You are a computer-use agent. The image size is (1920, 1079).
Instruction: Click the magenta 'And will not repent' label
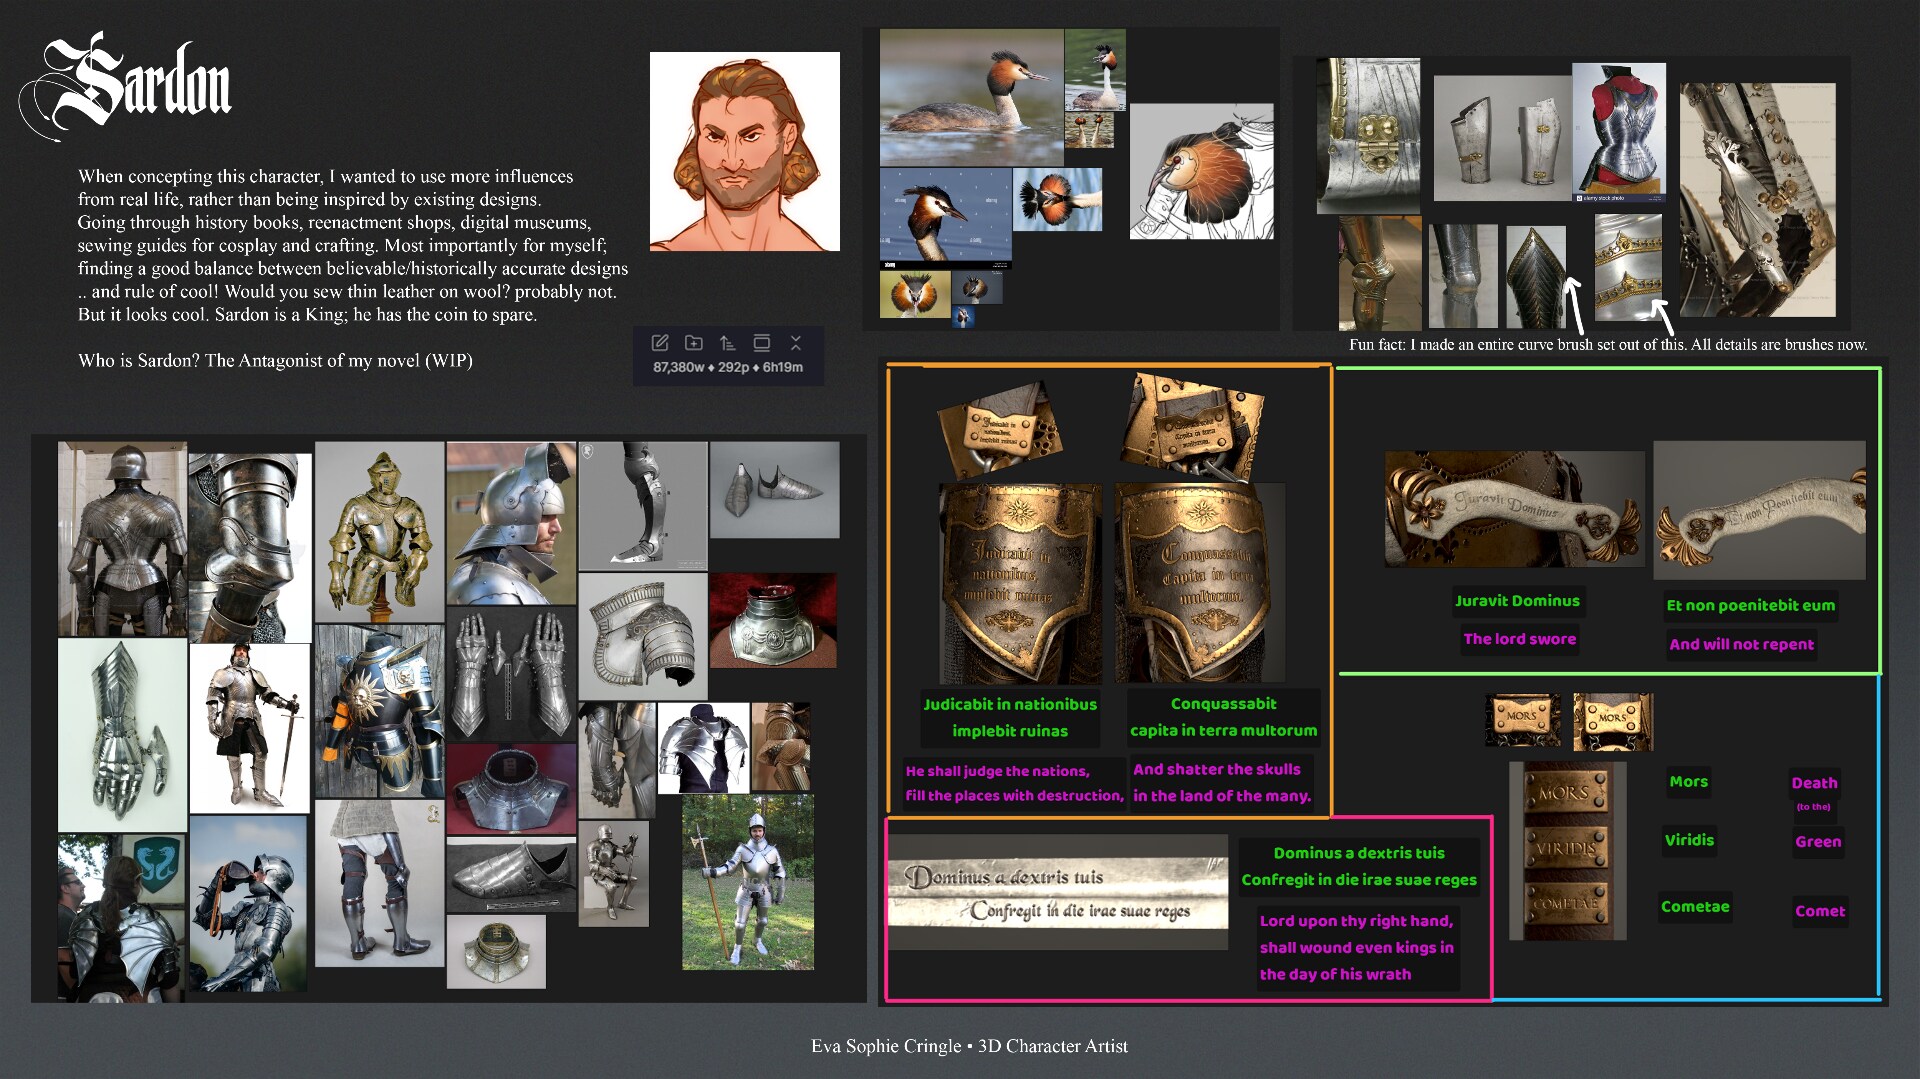click(1740, 645)
